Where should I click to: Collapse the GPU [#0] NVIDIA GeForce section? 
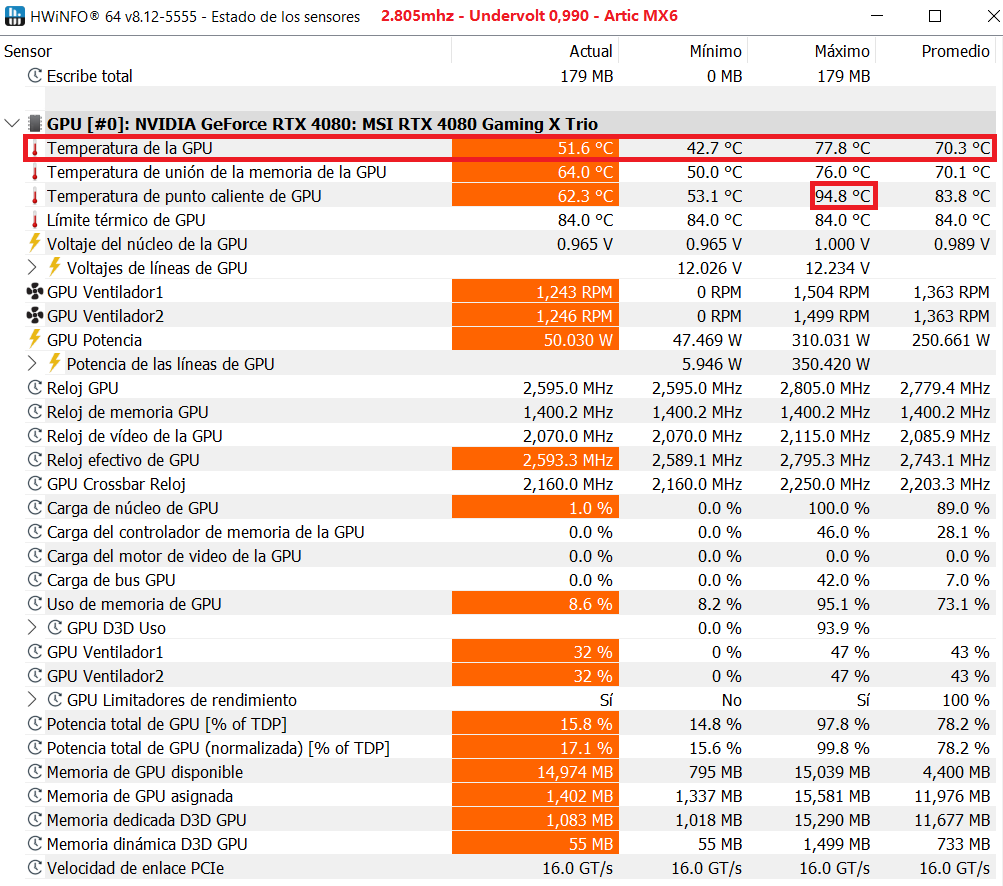point(12,123)
